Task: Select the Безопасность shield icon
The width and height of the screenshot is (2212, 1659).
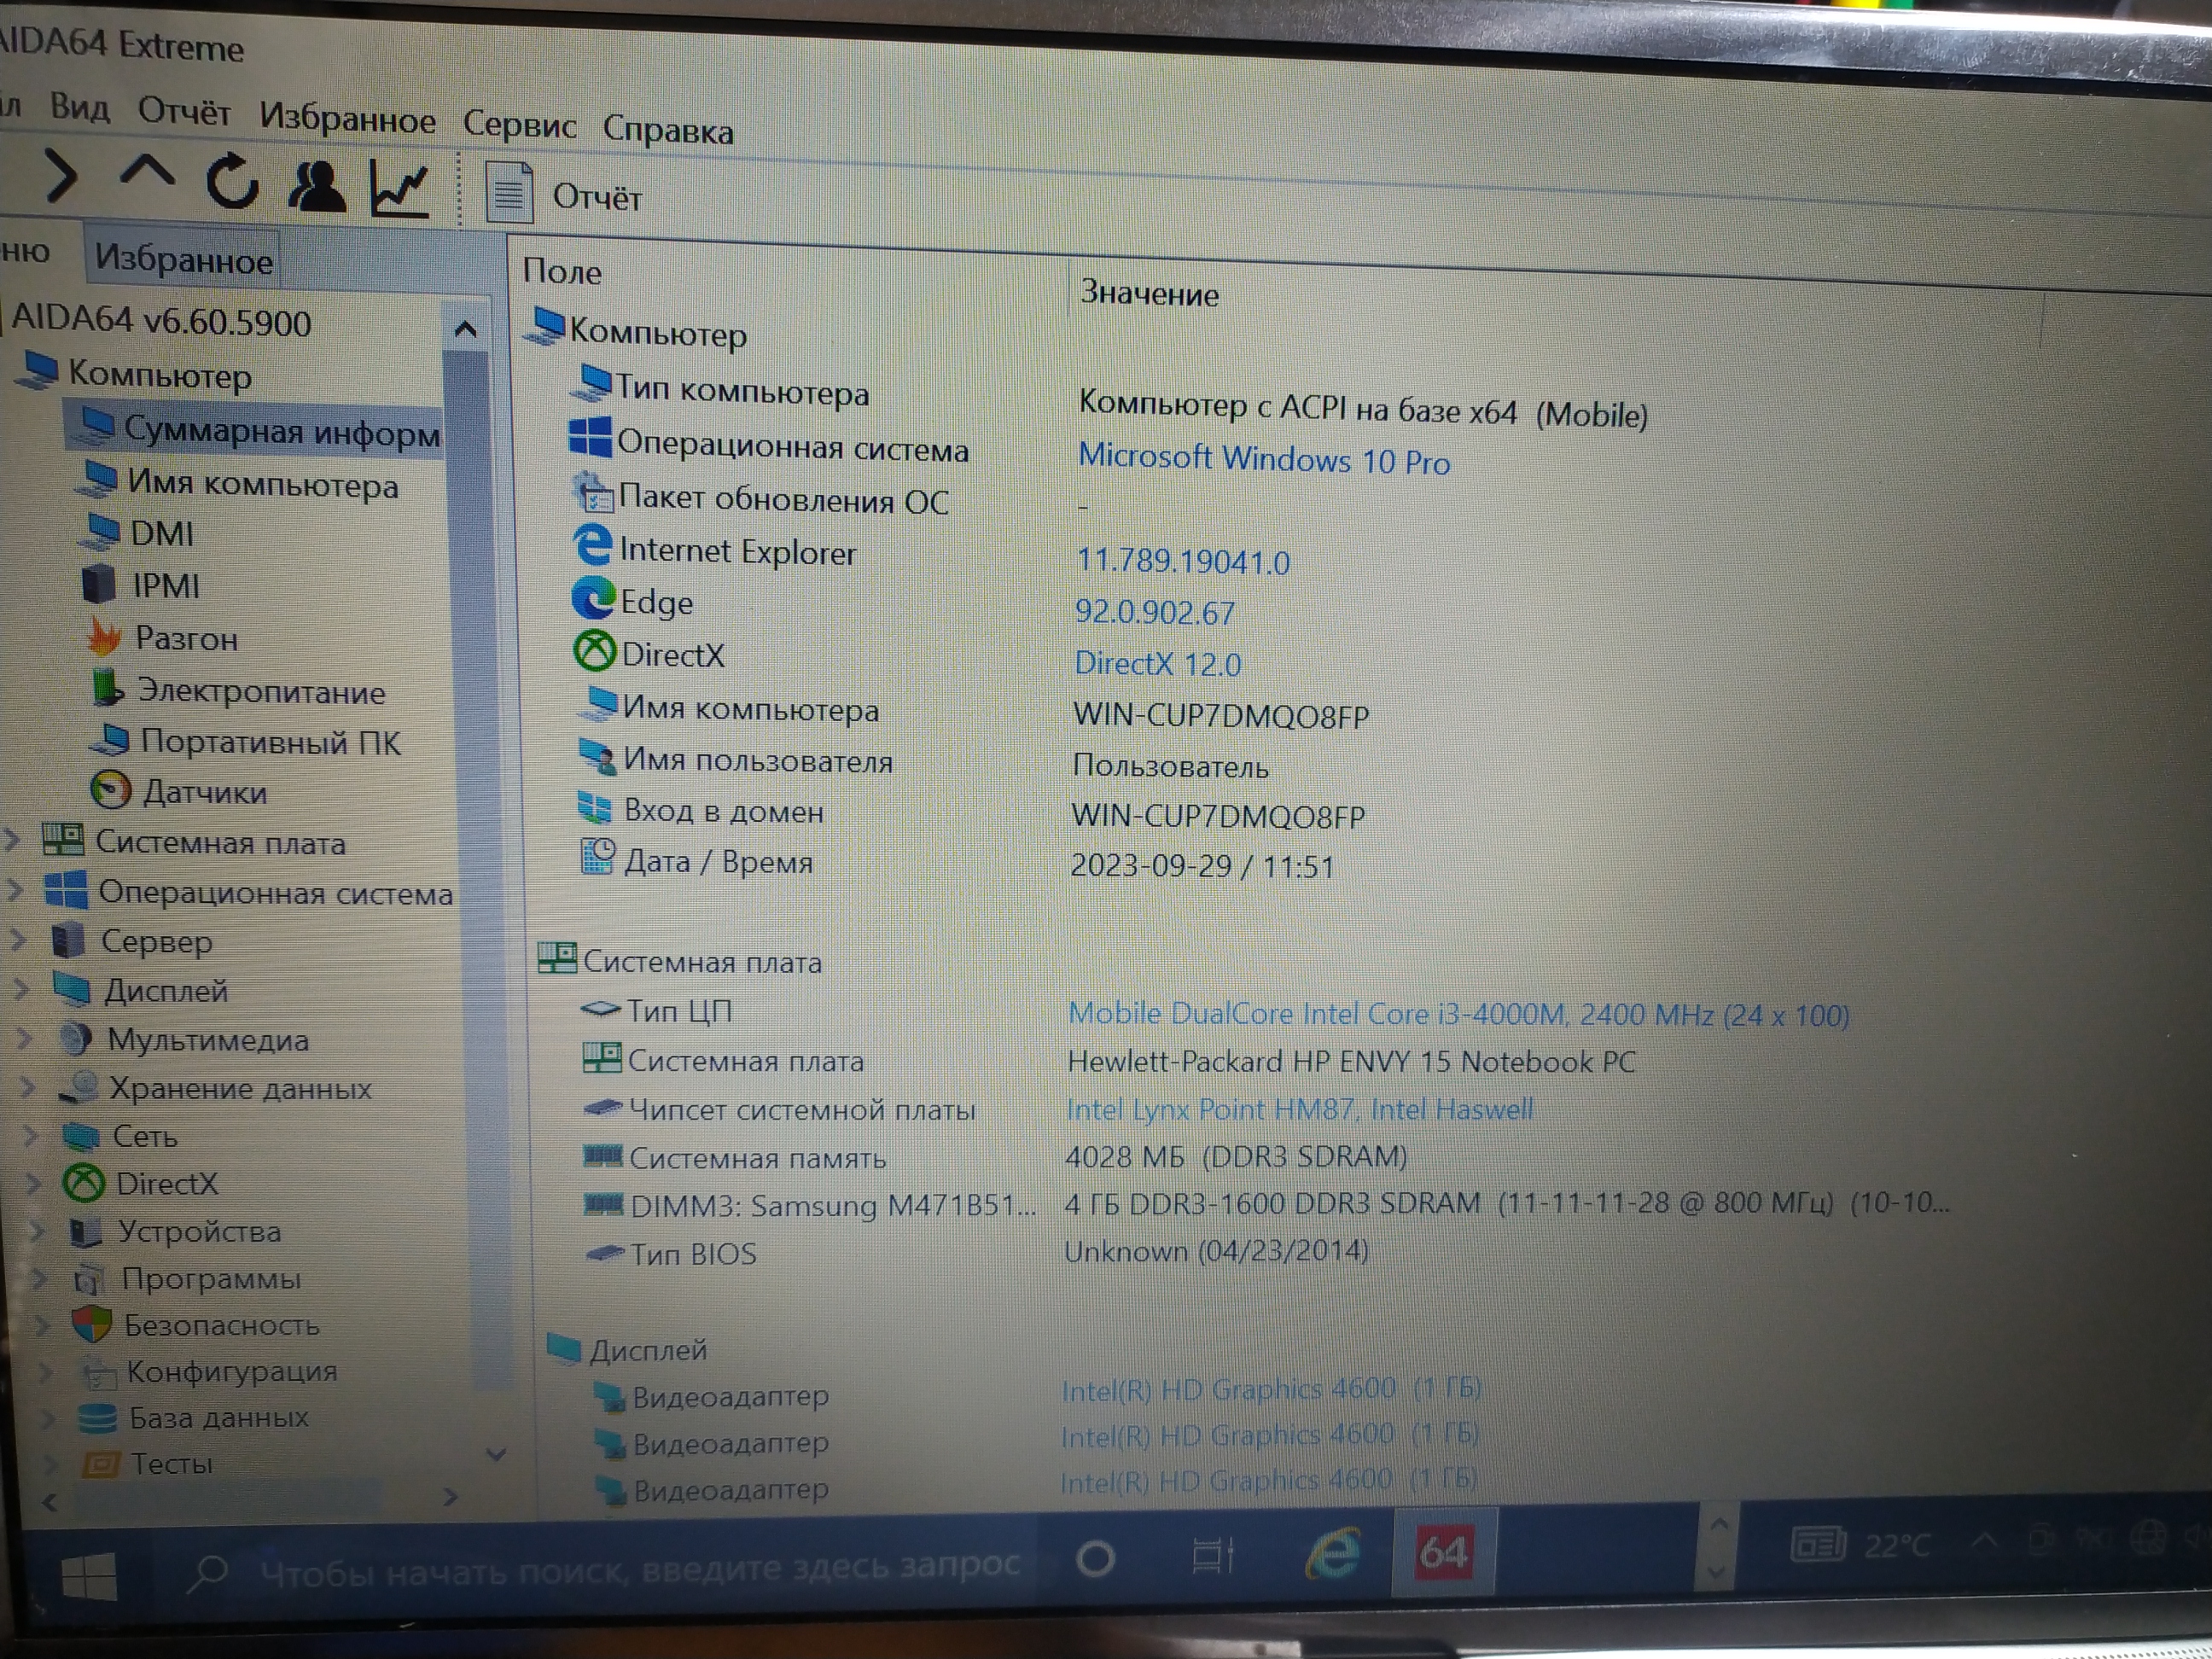Action: click(92, 1324)
